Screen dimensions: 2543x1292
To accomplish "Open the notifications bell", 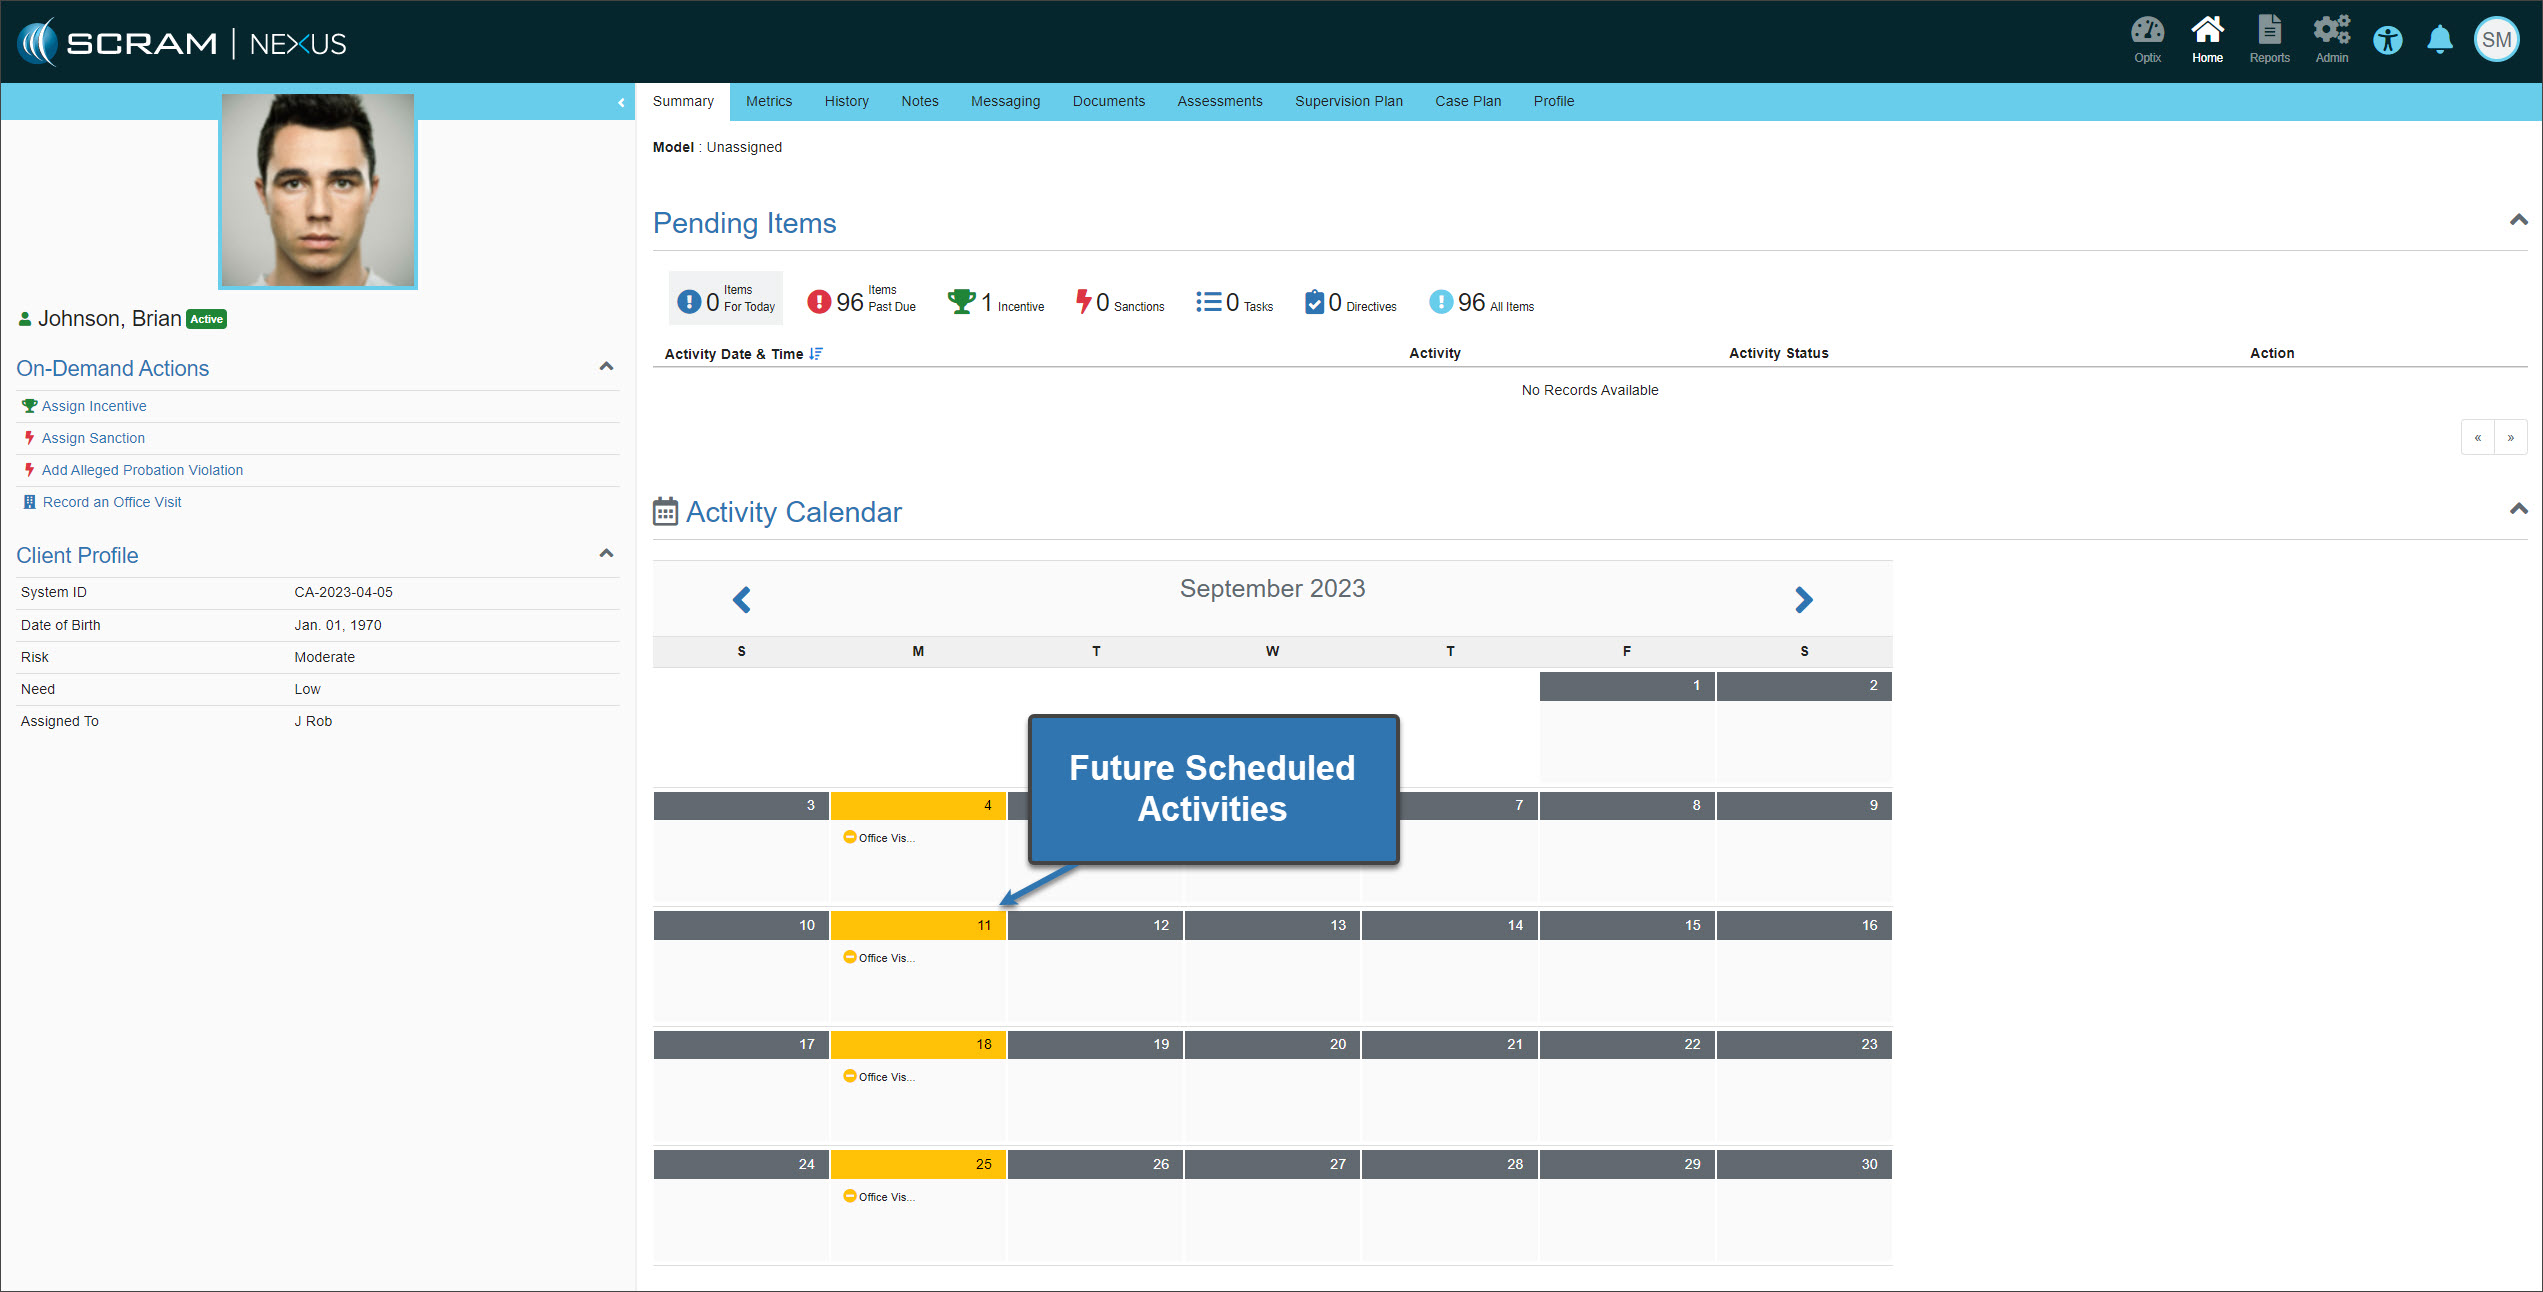I will tap(2439, 41).
